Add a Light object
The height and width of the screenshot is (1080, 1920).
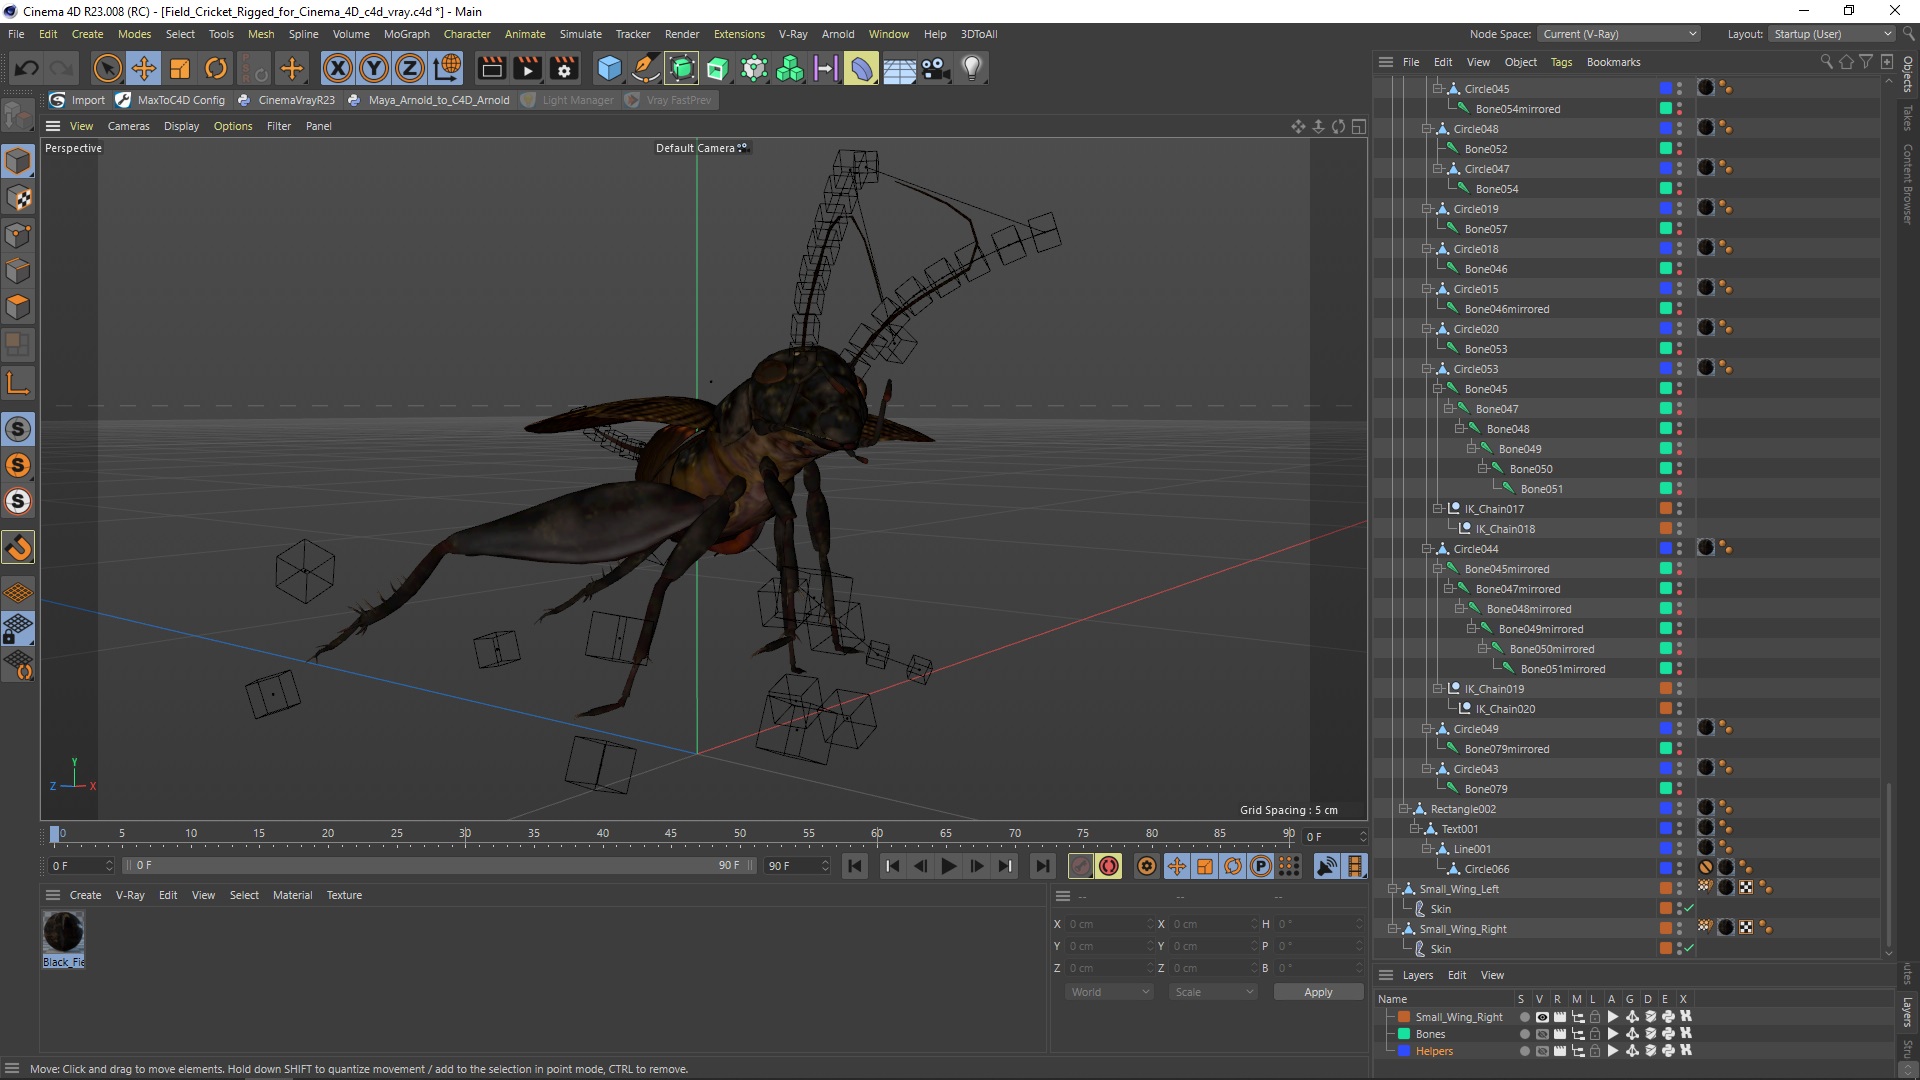point(972,68)
